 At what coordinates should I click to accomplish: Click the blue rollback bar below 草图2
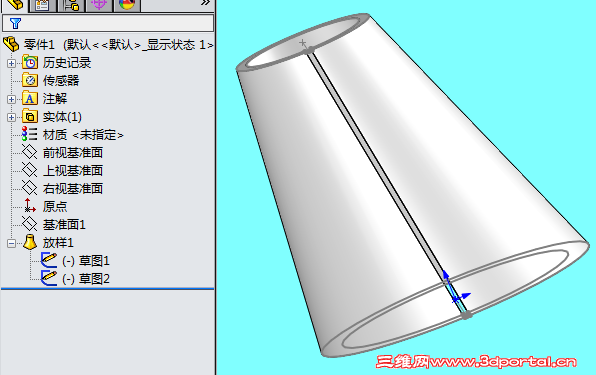(108, 289)
